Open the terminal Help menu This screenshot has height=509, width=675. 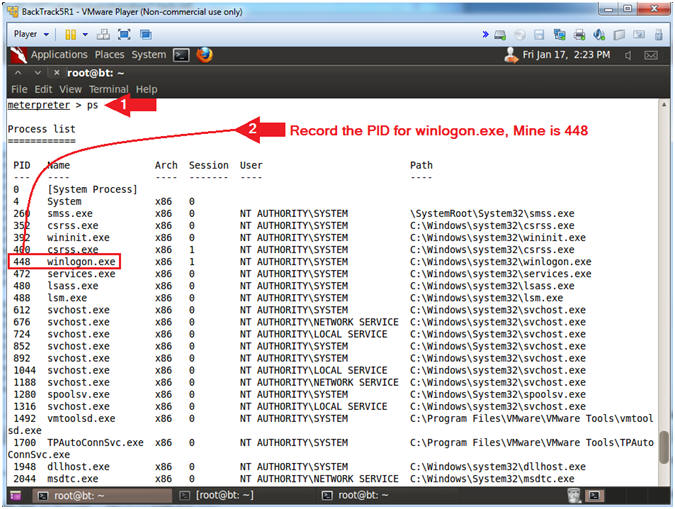pos(146,89)
